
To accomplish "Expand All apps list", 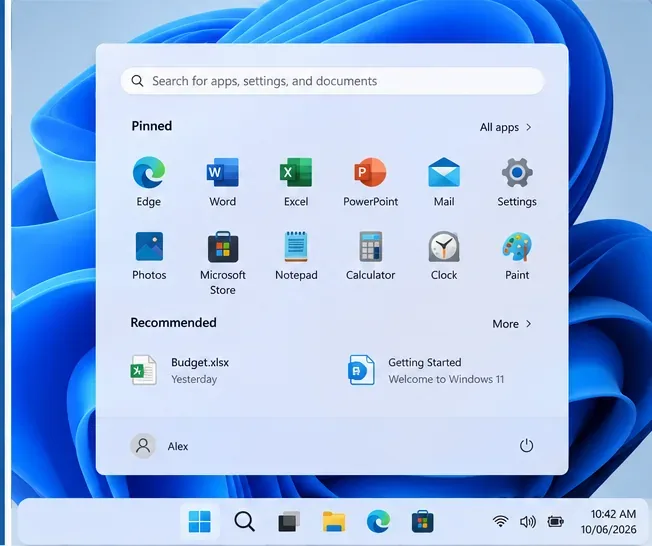I will (x=506, y=127).
